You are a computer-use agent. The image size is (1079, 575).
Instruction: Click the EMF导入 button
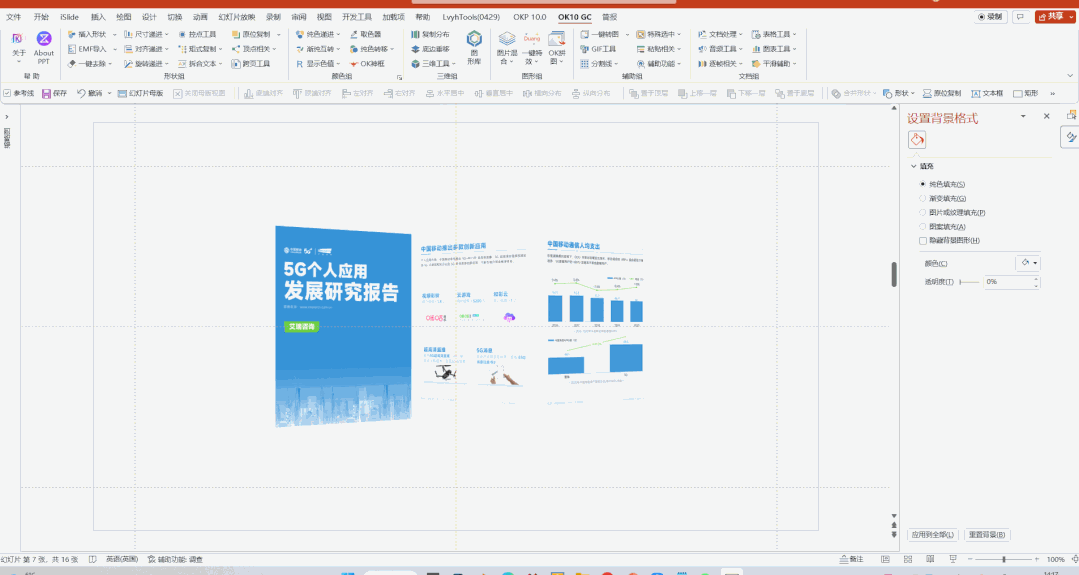click(87, 49)
